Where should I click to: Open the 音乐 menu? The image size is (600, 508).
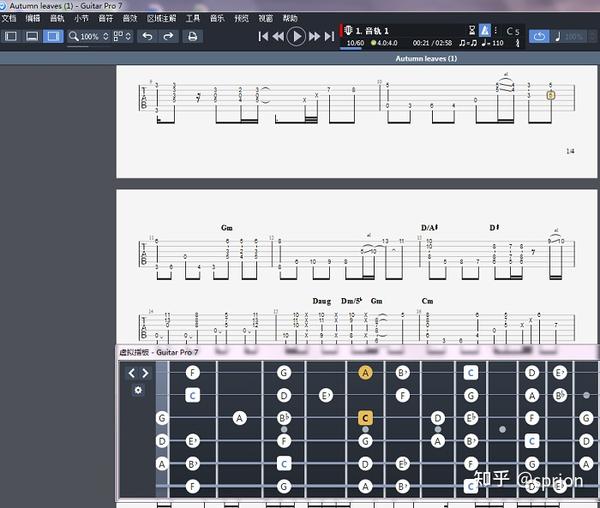click(217, 18)
